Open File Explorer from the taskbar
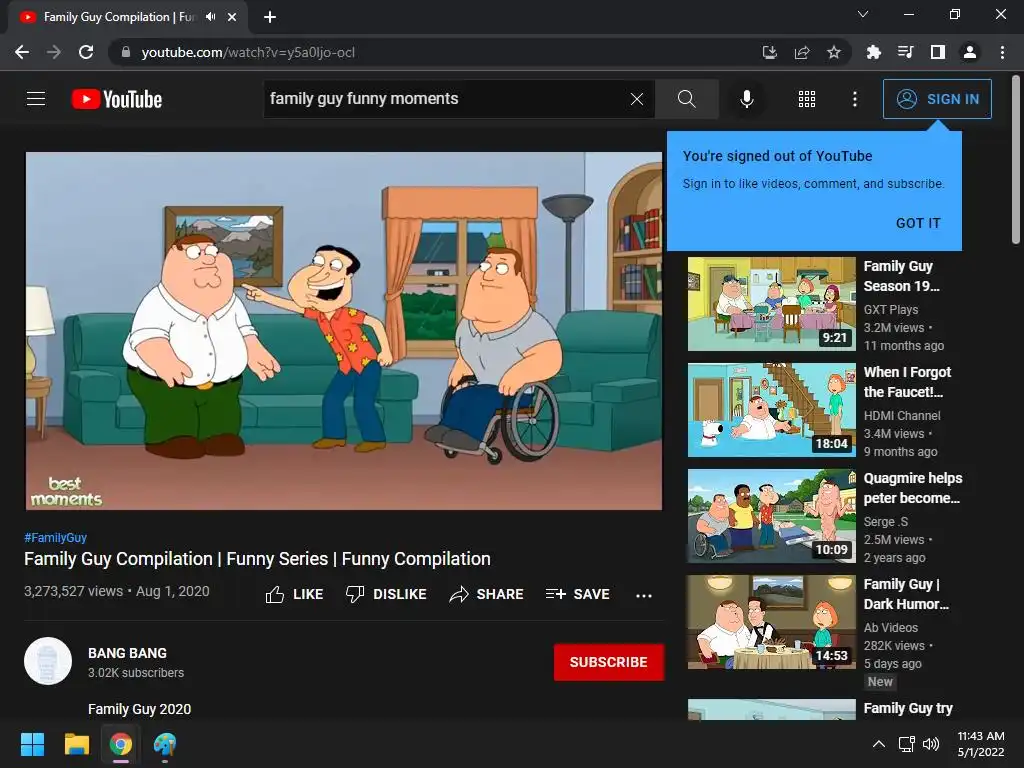This screenshot has width=1024, height=768. [76, 744]
